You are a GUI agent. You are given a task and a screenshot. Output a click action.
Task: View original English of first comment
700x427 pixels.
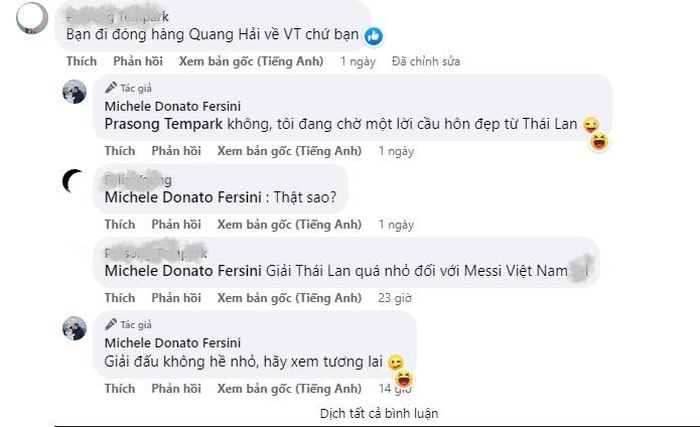(251, 61)
